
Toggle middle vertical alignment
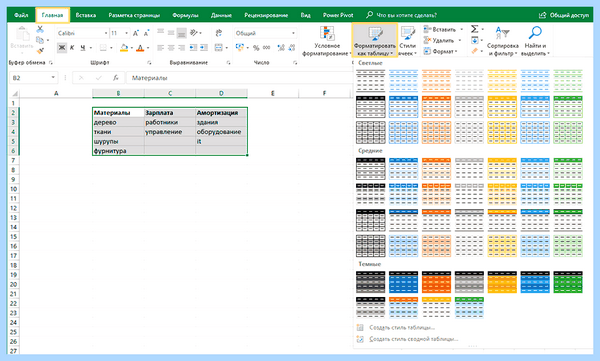pyautogui.click(x=171, y=33)
